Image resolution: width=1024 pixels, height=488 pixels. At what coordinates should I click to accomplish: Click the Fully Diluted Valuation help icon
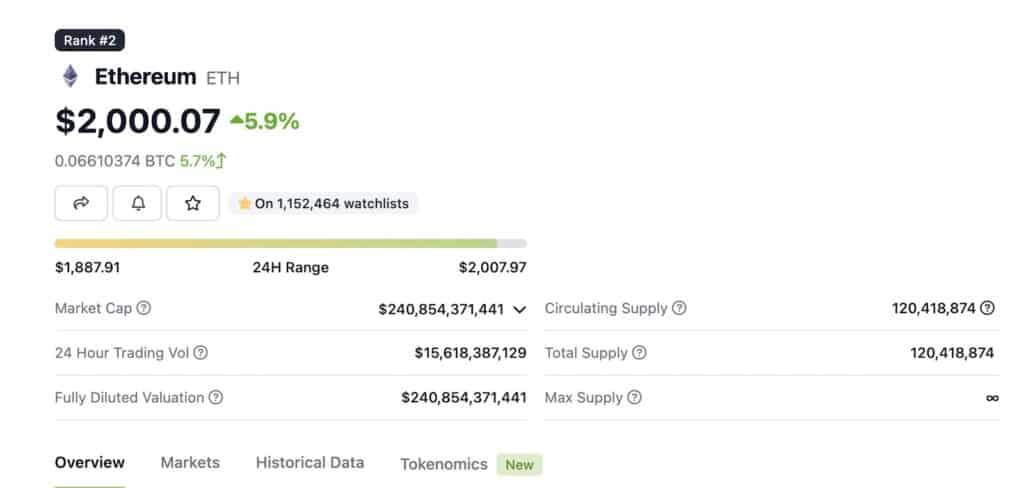(x=216, y=397)
